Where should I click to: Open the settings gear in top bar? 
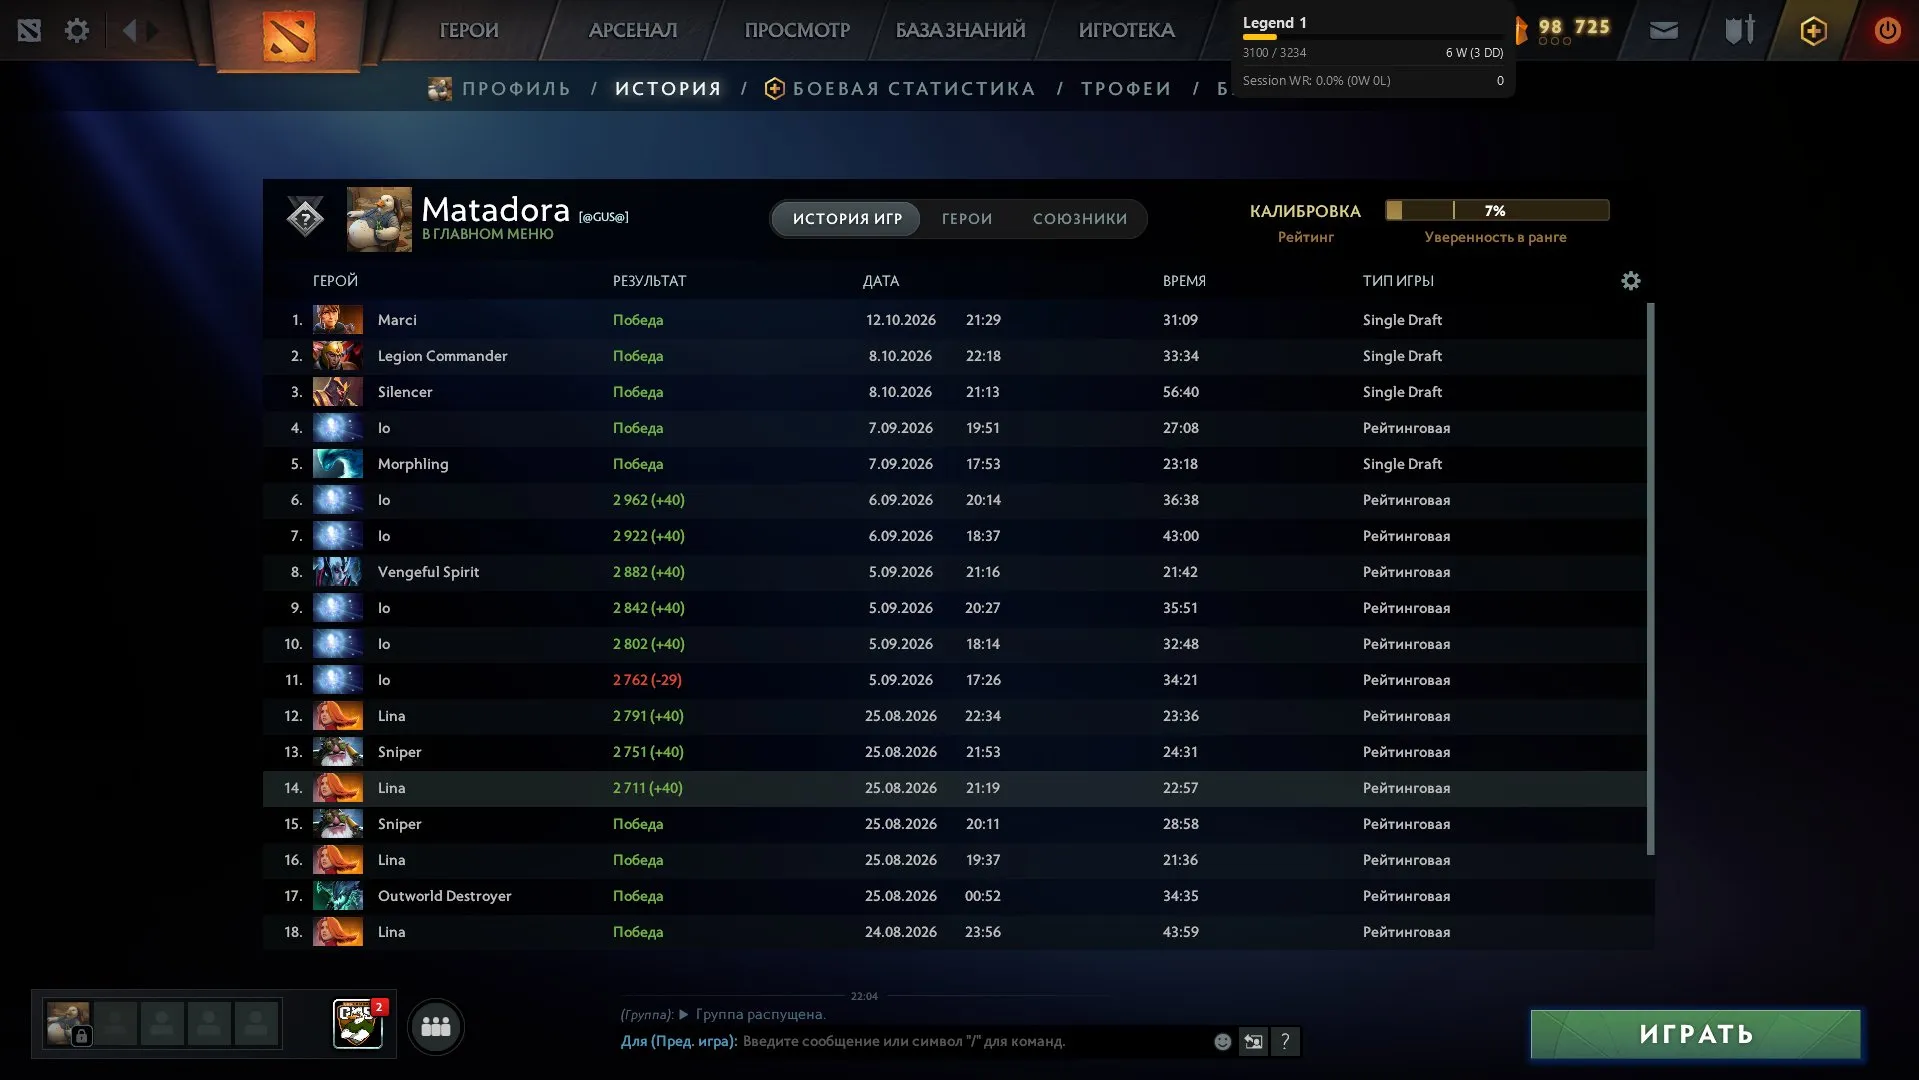(77, 30)
